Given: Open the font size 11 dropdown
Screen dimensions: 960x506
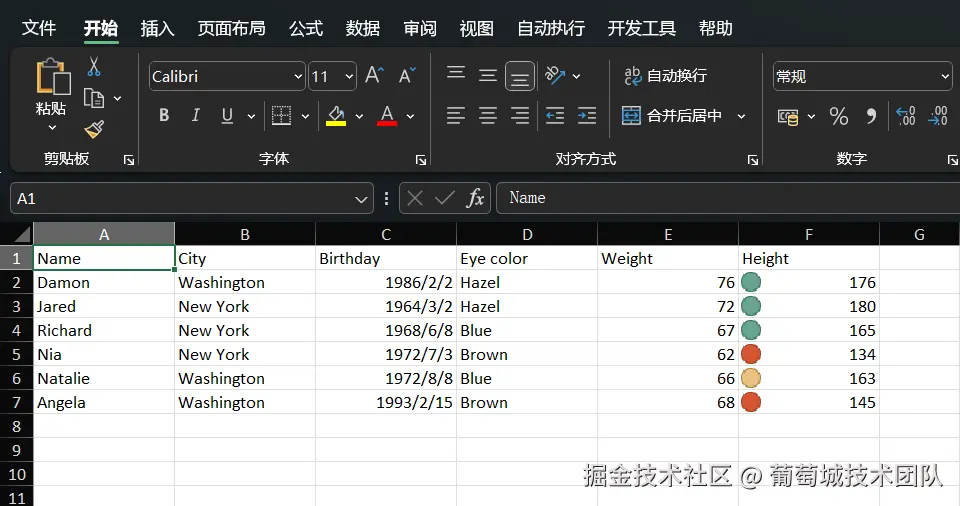Looking at the screenshot, I should [x=349, y=77].
